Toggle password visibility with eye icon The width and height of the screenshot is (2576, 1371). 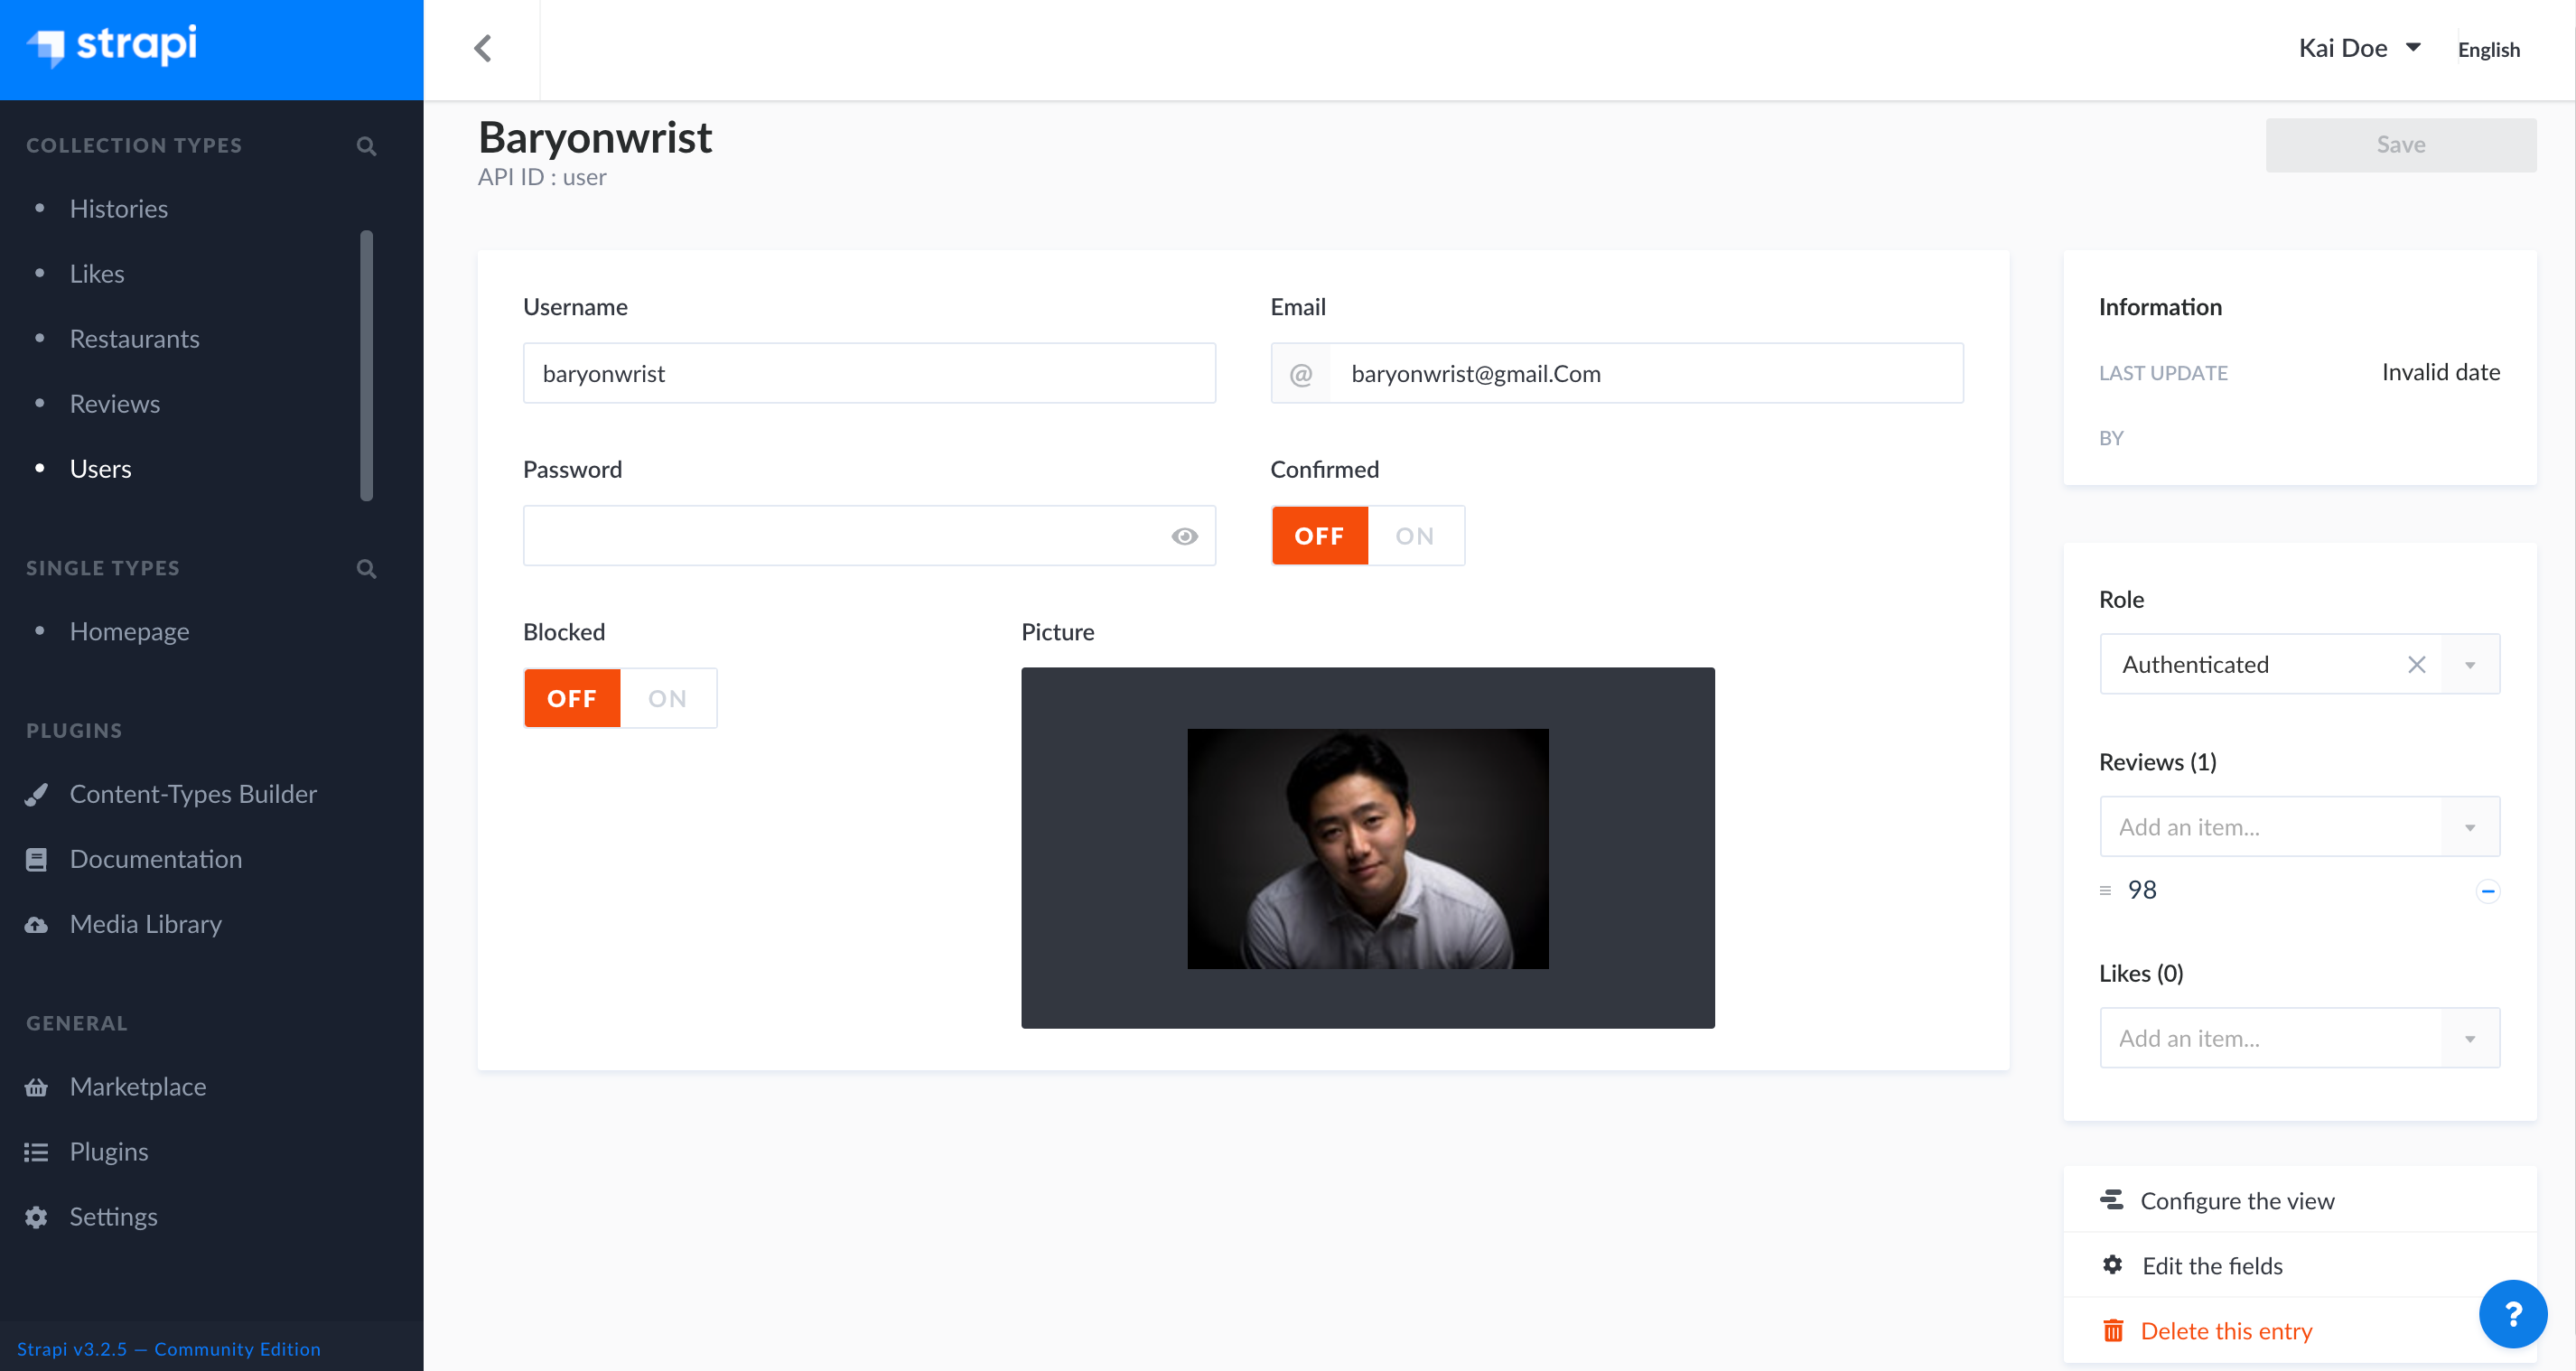[1185, 536]
